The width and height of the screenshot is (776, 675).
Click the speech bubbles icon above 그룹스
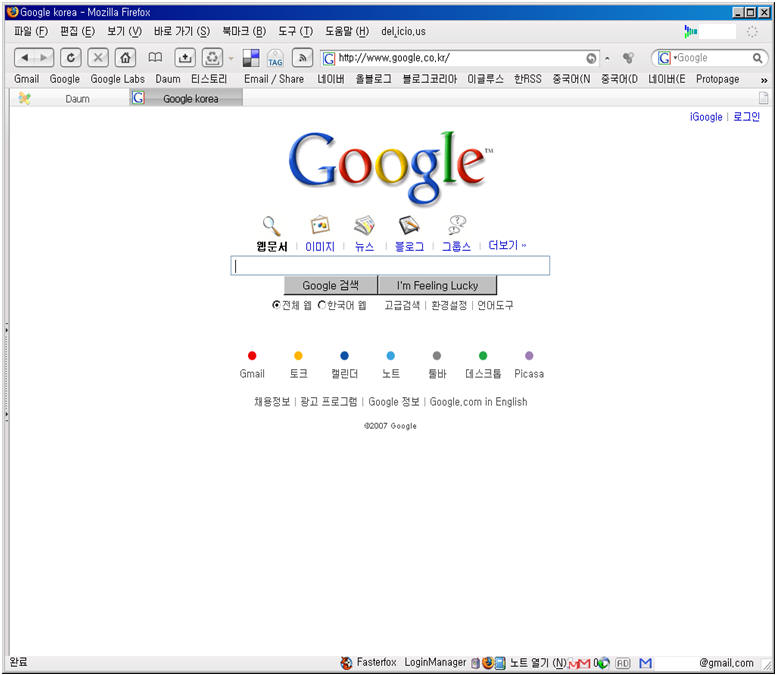[456, 225]
